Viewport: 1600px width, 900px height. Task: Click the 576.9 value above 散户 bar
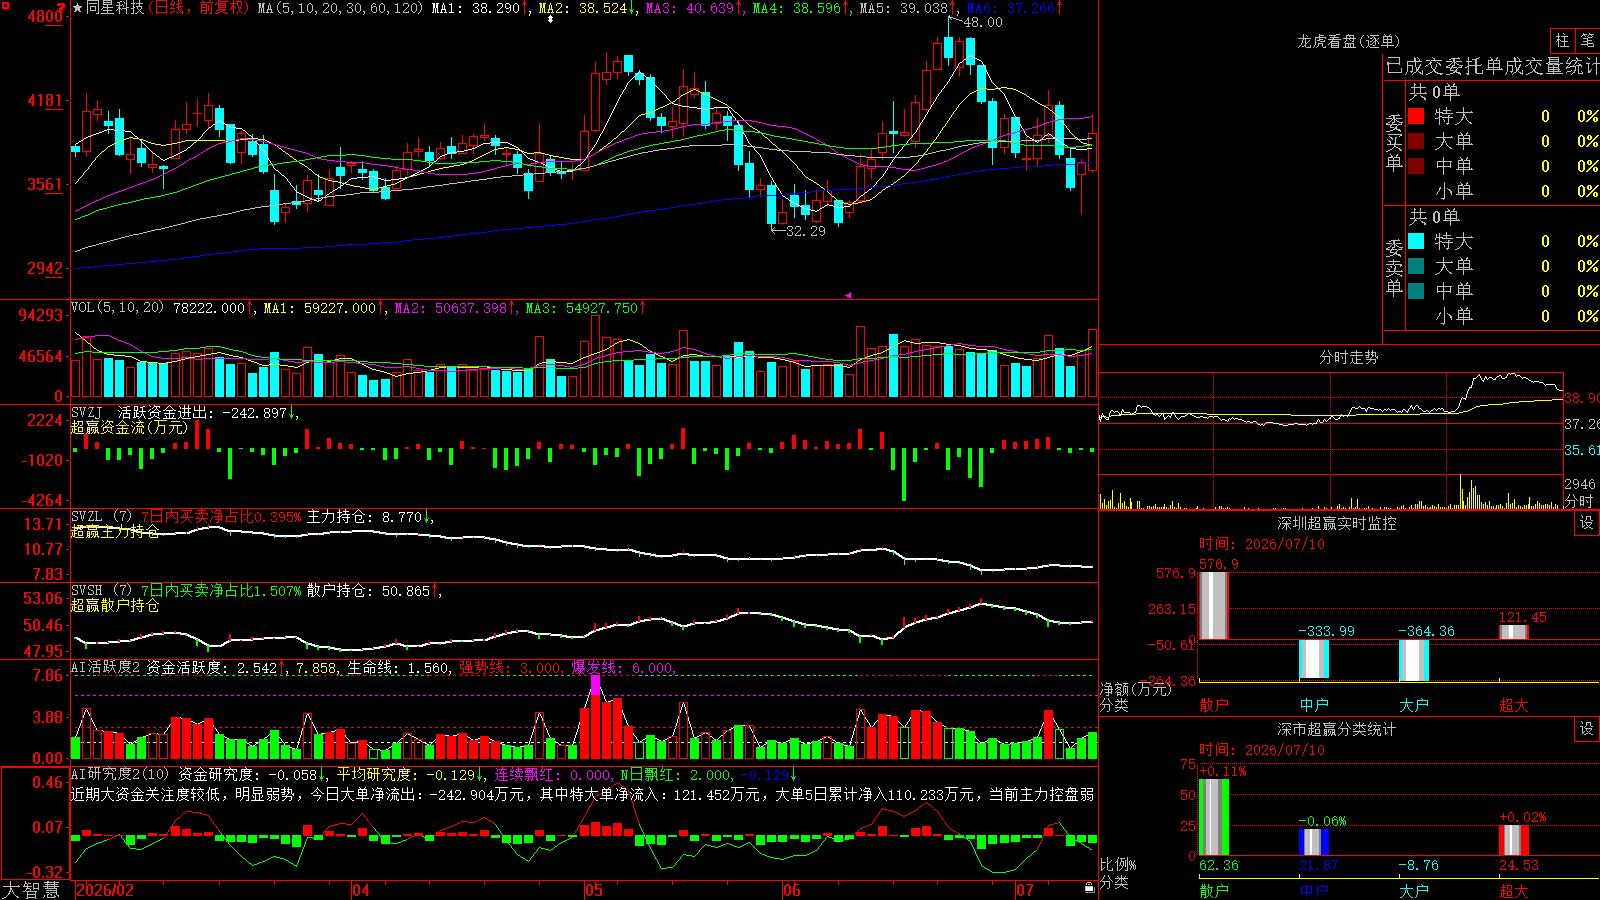[1218, 564]
